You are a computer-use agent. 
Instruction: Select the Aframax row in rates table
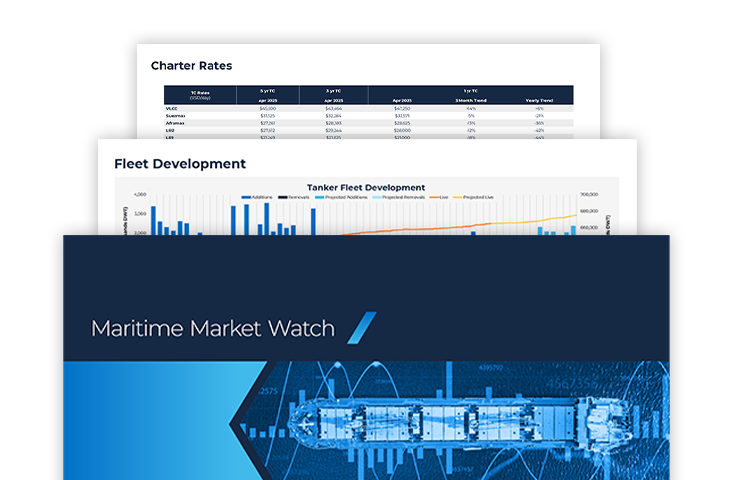click(175, 123)
